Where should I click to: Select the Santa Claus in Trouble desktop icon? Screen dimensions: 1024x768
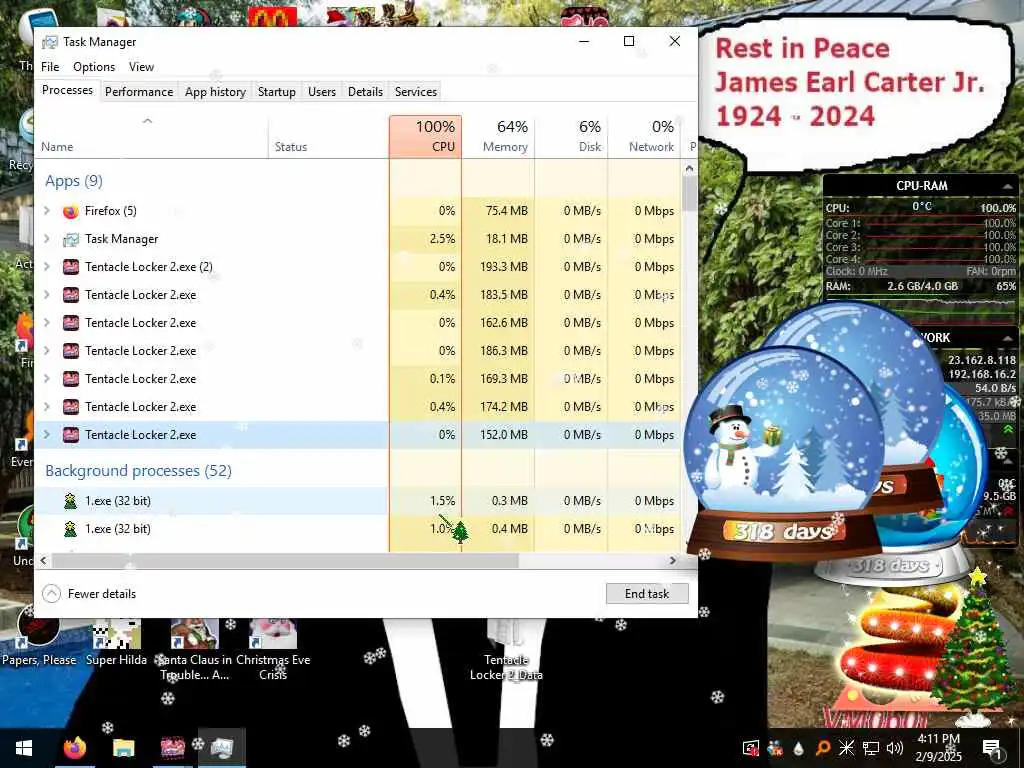195,649
